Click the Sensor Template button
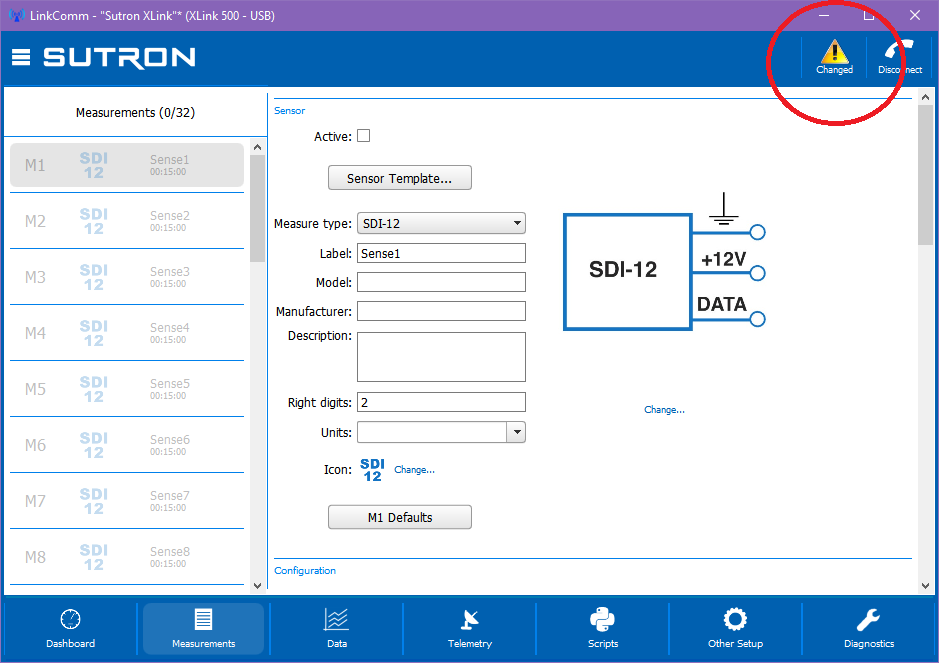 pos(399,178)
